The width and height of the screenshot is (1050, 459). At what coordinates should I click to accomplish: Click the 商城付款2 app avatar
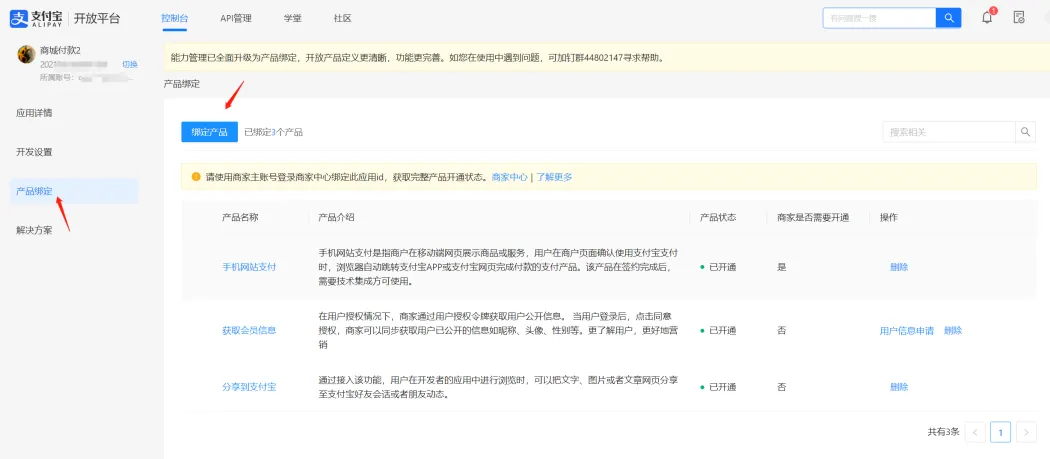coord(27,54)
